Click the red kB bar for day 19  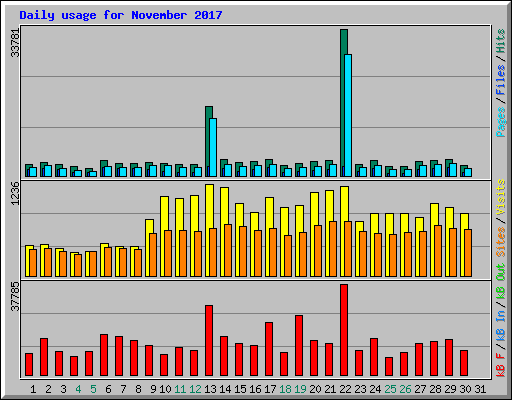pos(299,346)
